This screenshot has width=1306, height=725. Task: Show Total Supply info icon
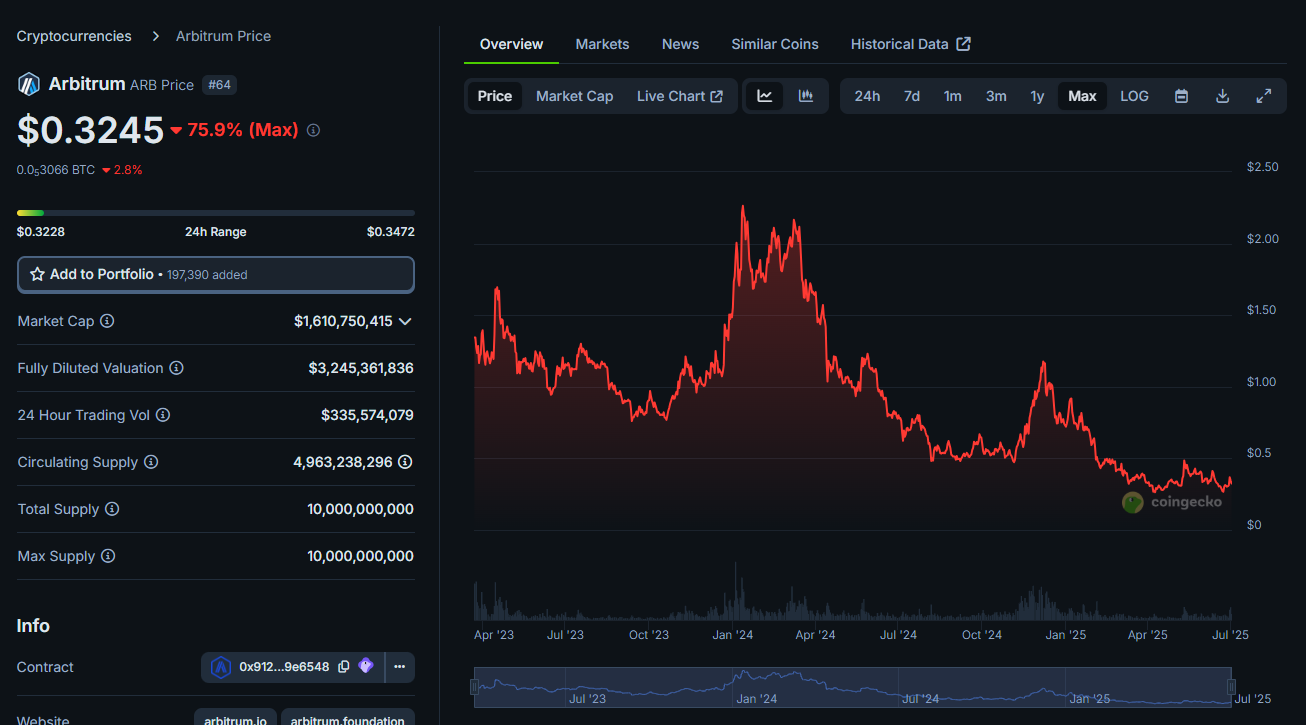(112, 509)
